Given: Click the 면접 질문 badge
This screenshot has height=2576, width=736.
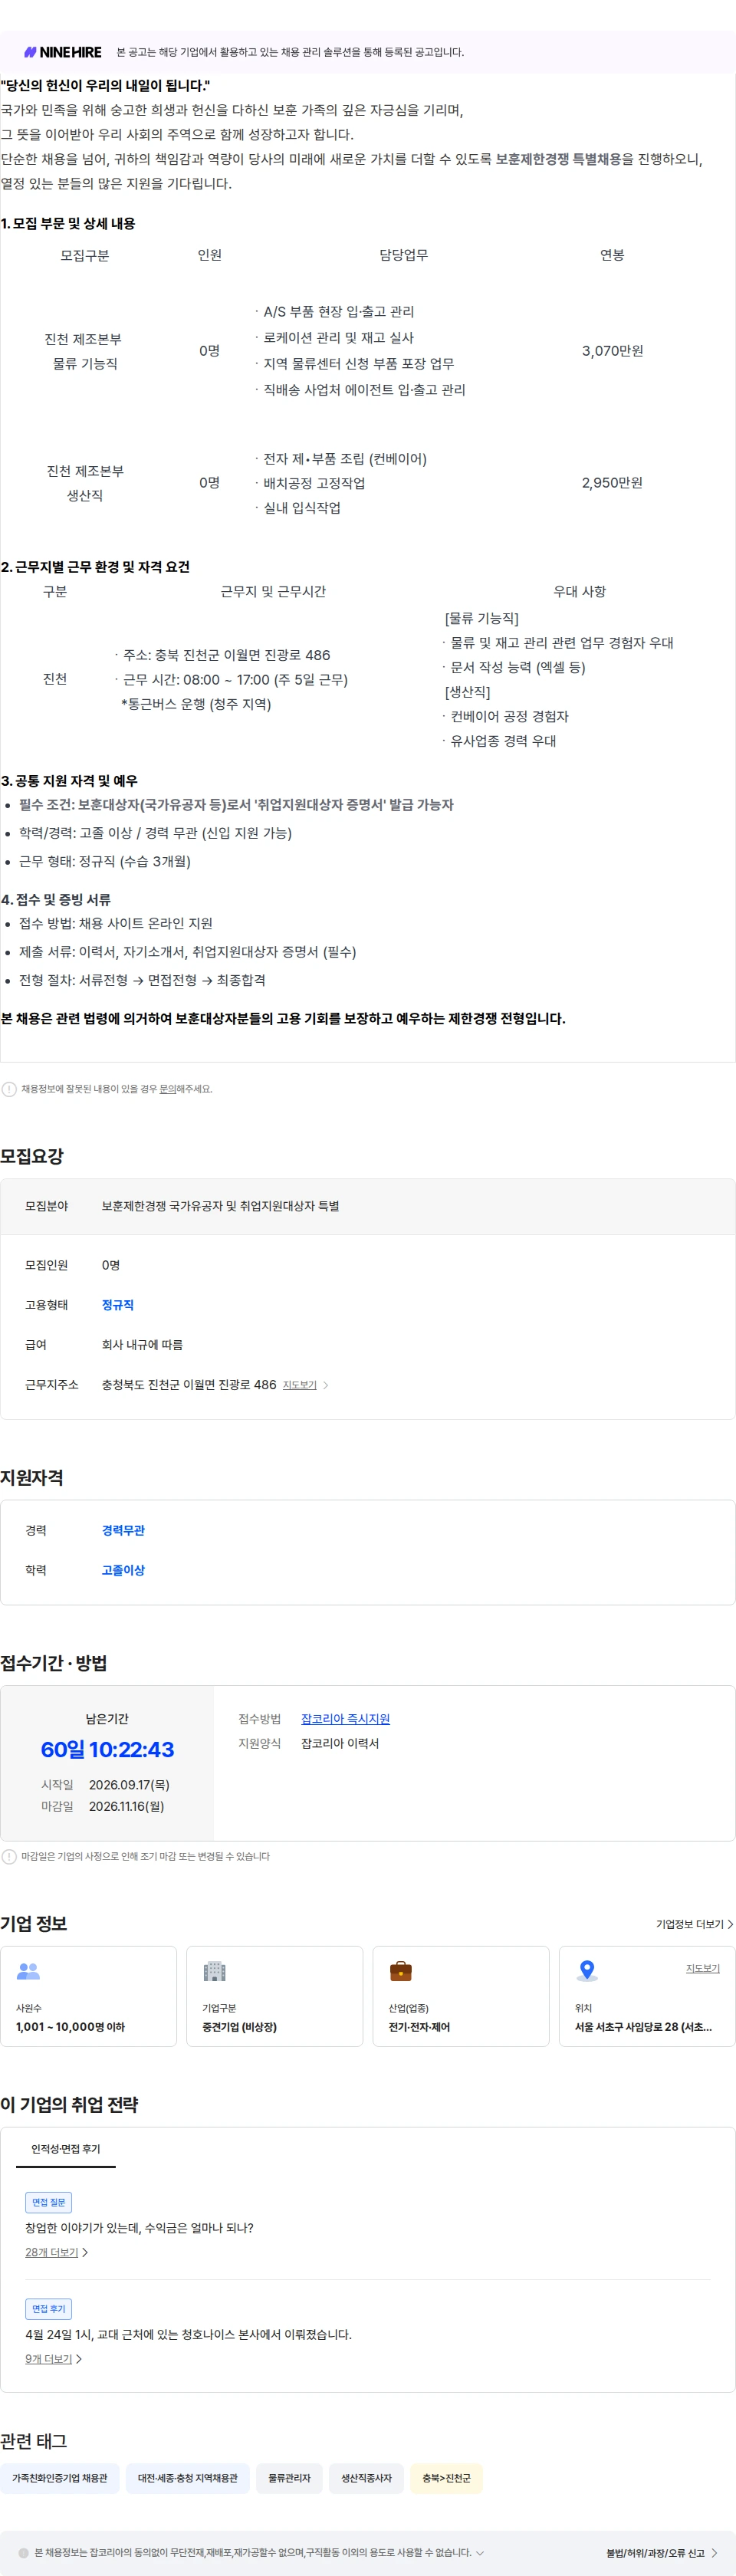Looking at the screenshot, I should pyautogui.click(x=48, y=2202).
